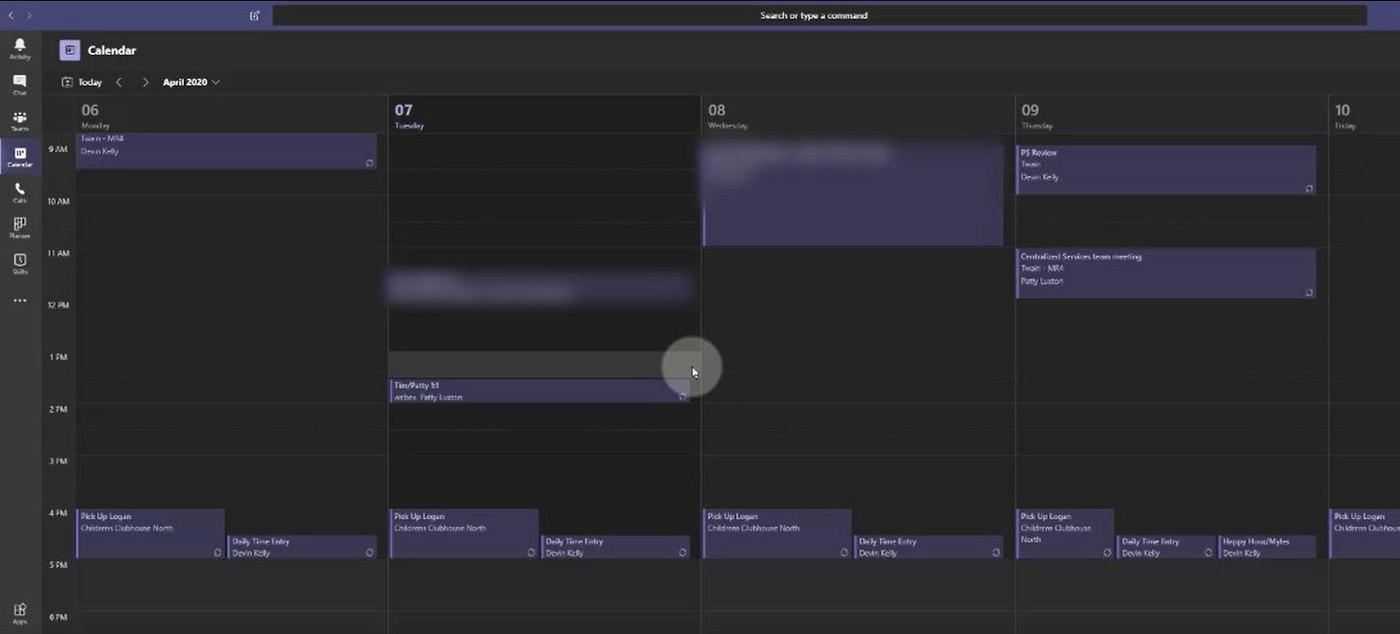Select the Calendar icon in the sidebar
Image resolution: width=1400 pixels, height=634 pixels.
tap(19, 157)
